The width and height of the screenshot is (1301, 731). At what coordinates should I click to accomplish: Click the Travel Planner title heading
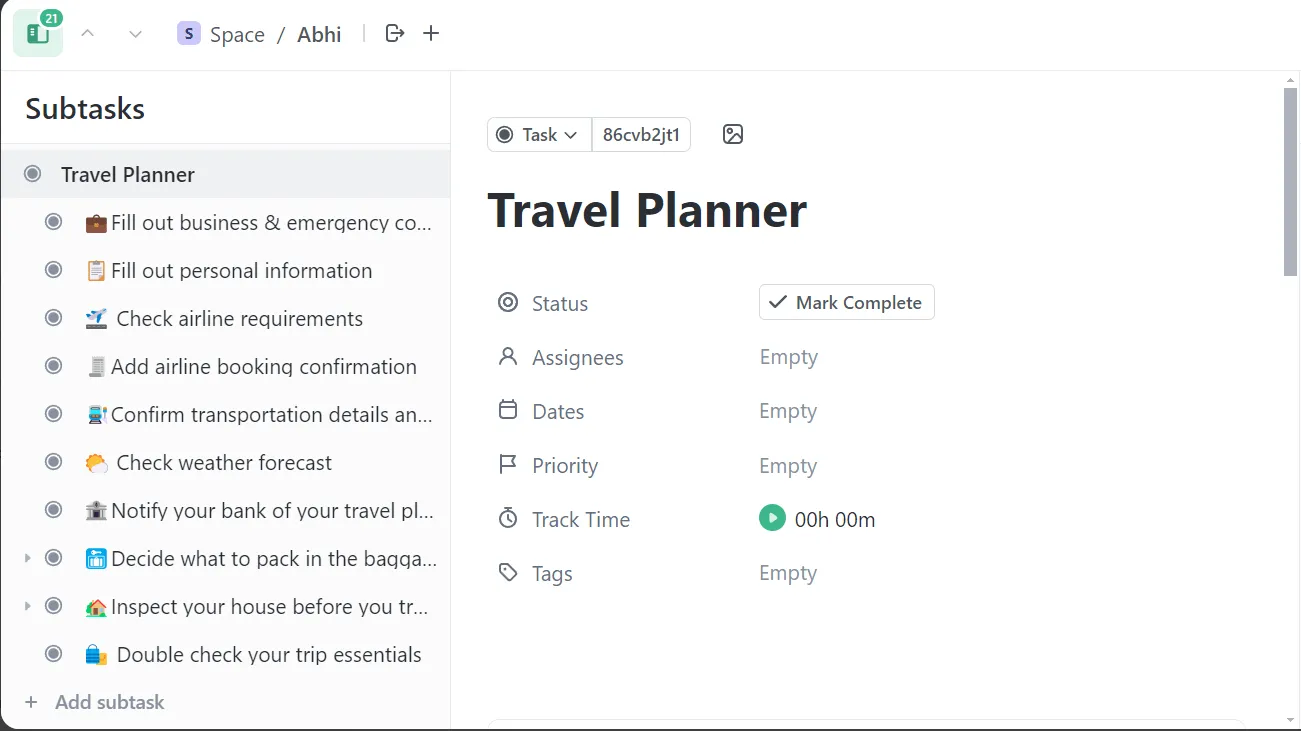(x=647, y=211)
